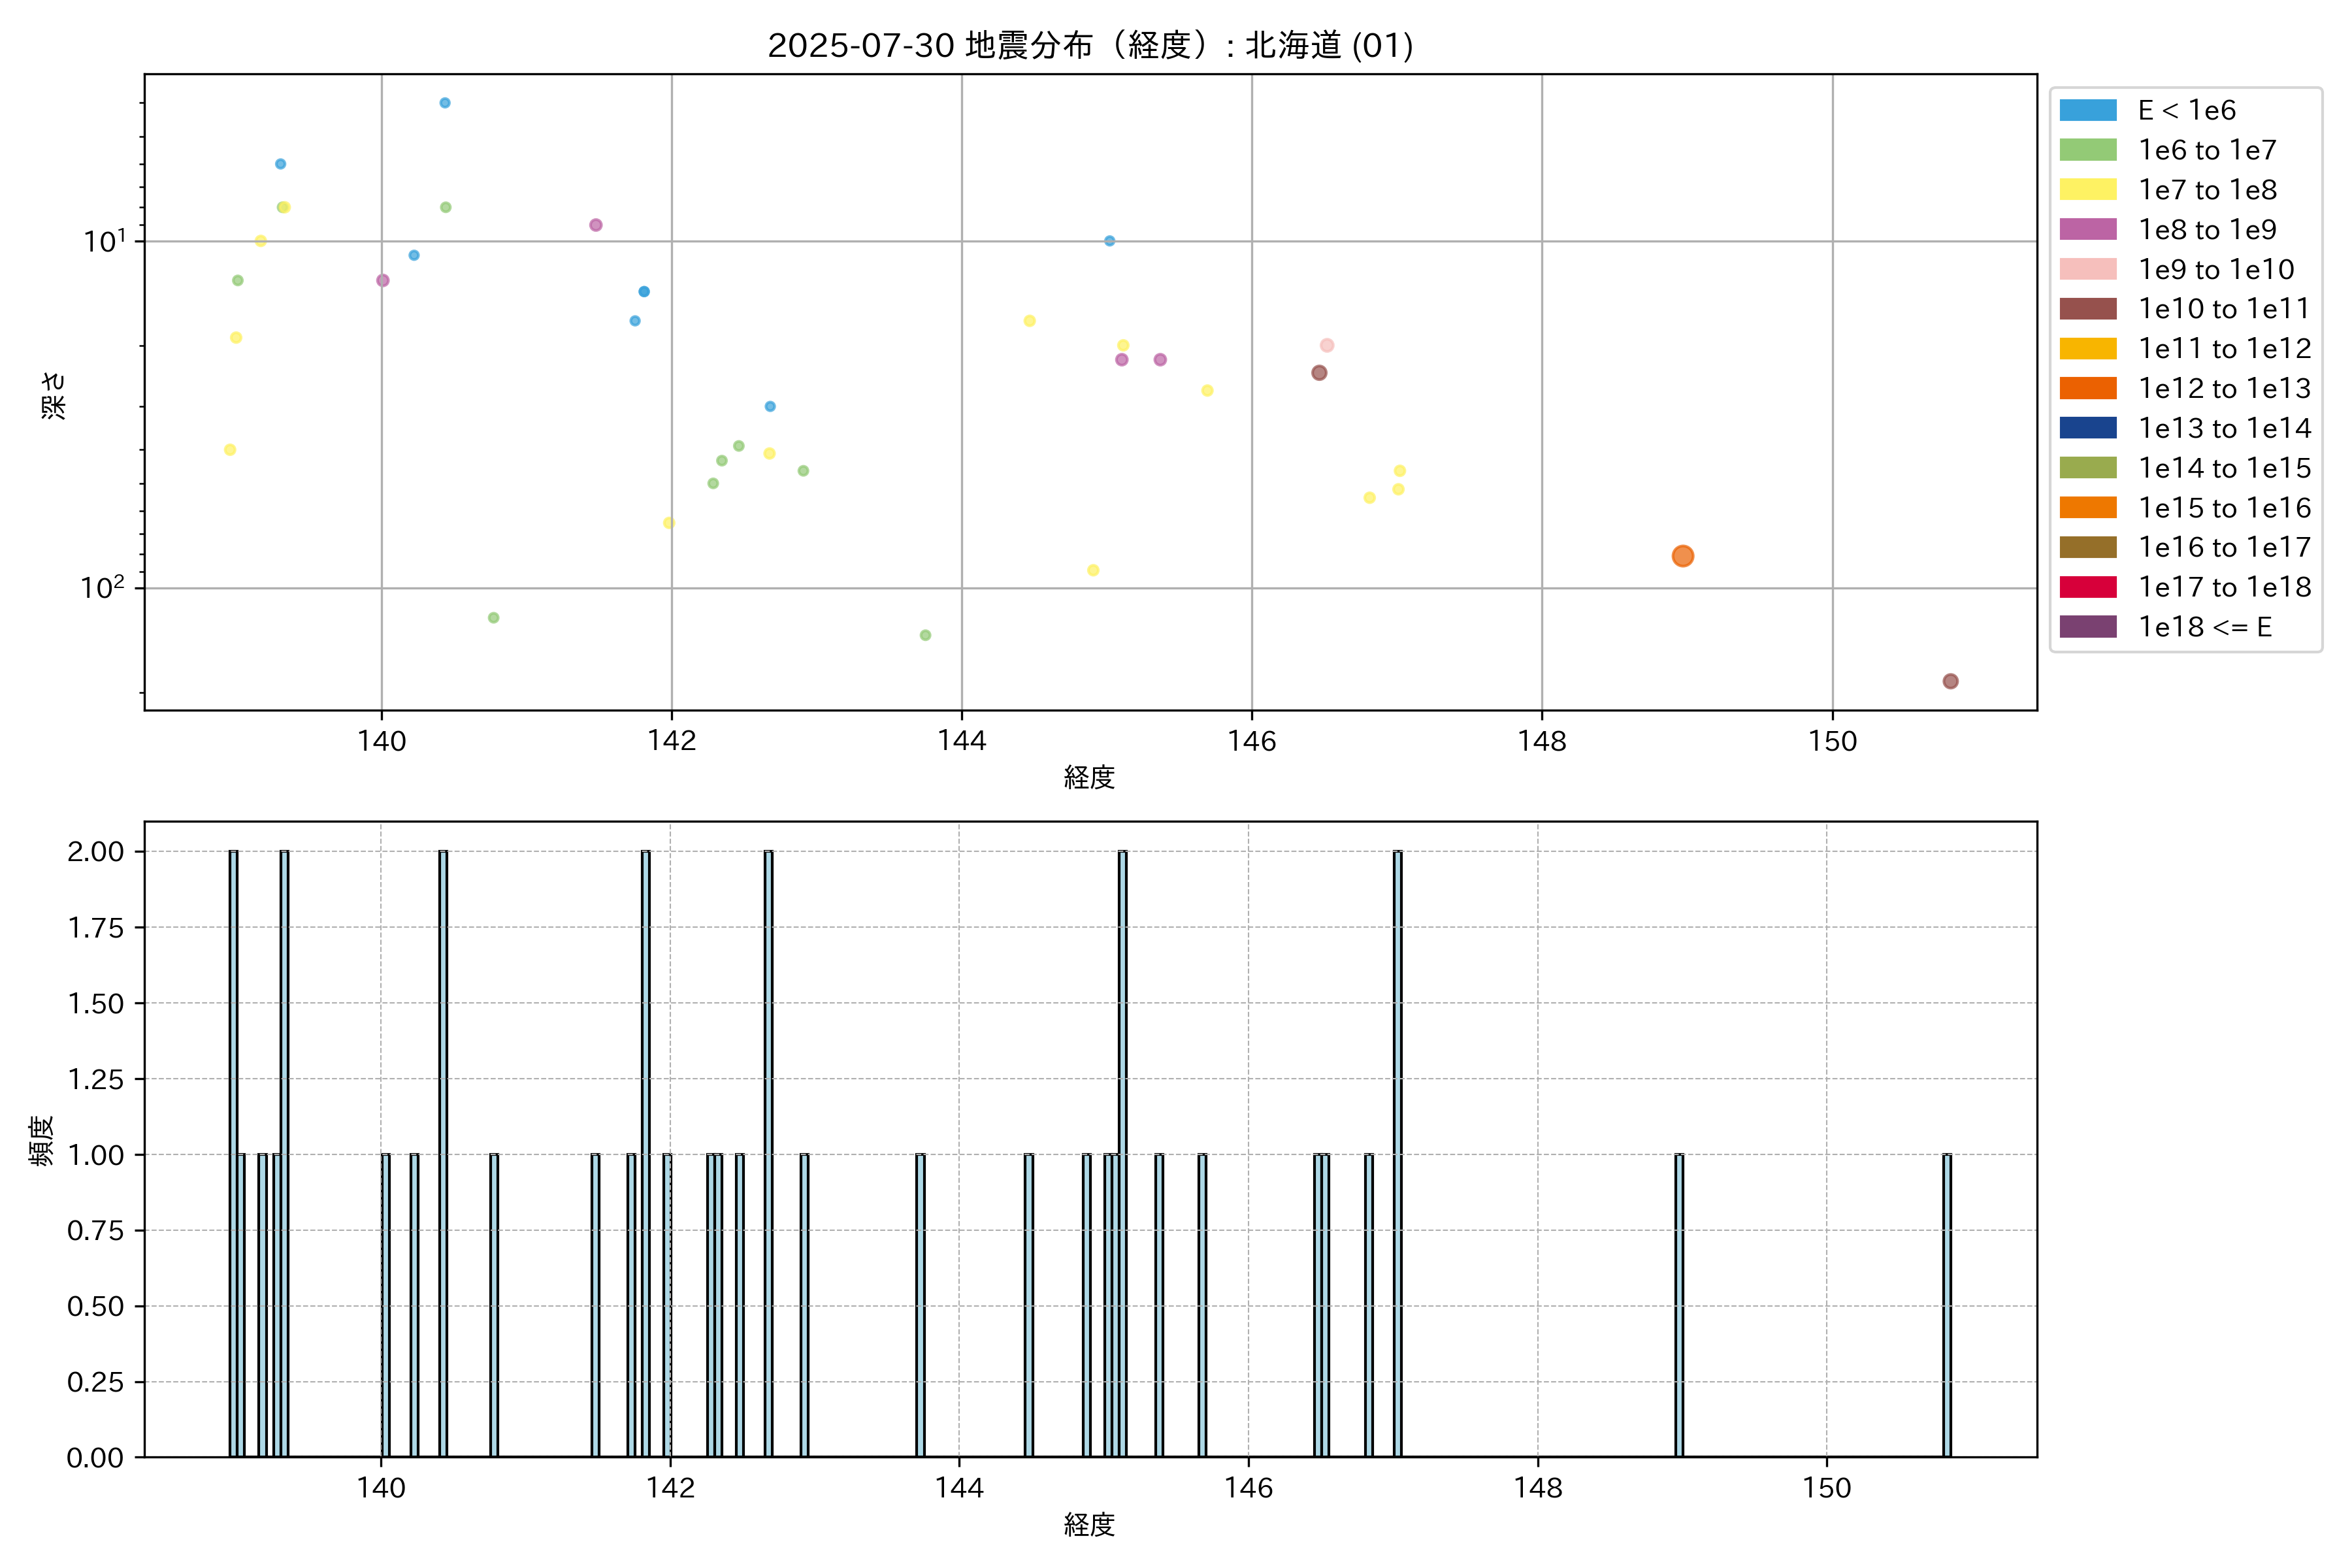The height and width of the screenshot is (1568, 2352).
Task: Click the yellow '1e7 to 1e8' legend swatch
Action: pos(2087,190)
